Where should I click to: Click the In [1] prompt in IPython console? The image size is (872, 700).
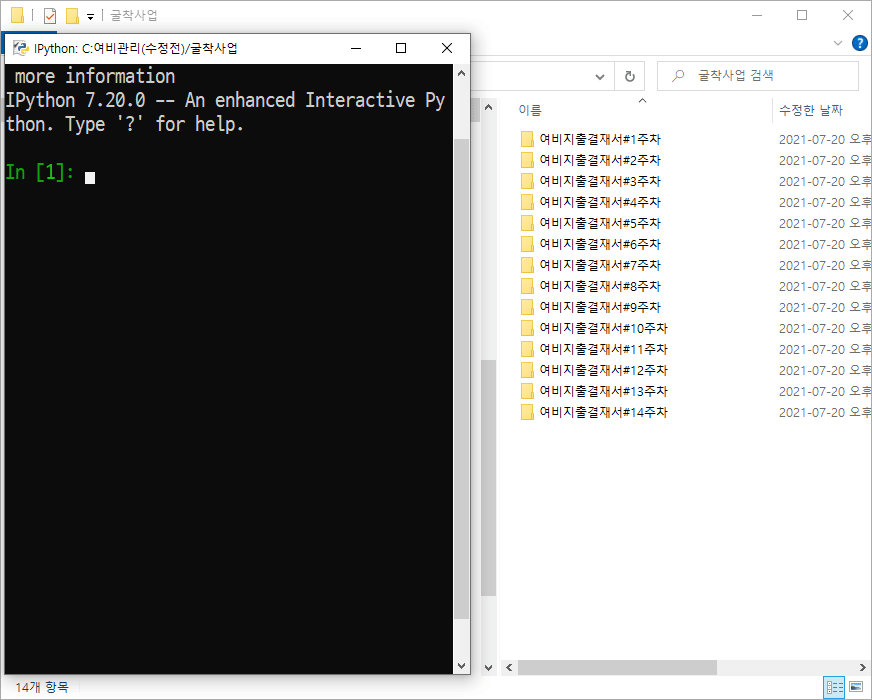coord(39,172)
